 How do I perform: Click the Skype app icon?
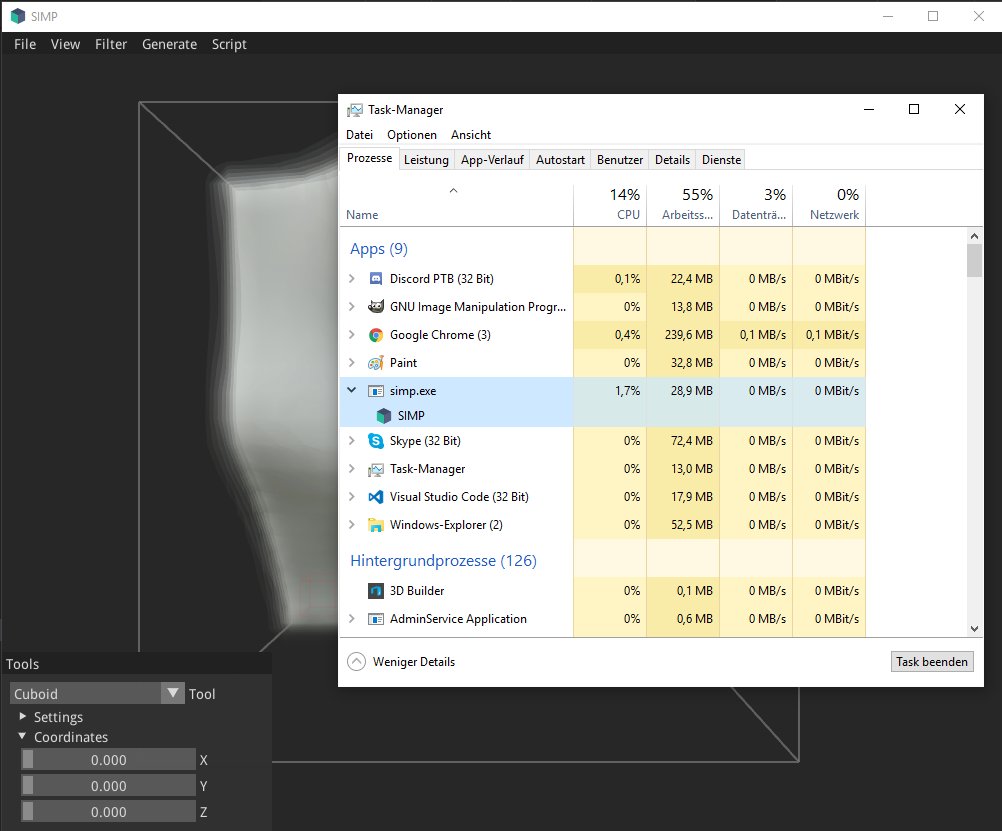376,441
